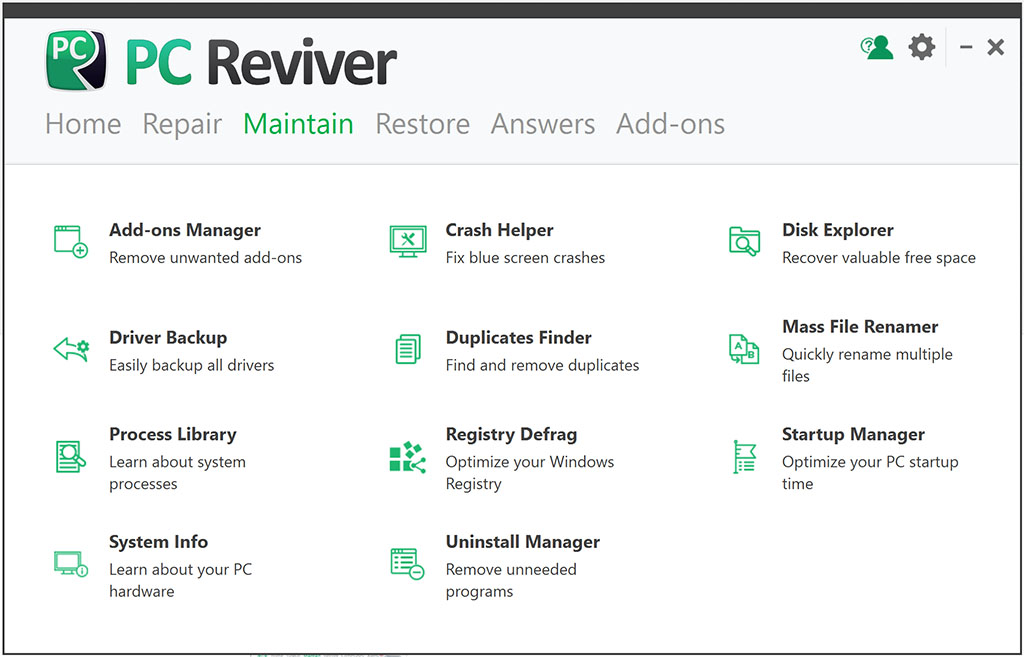Minimize the PC Reviver window
The height and width of the screenshot is (657, 1024).
tap(967, 47)
